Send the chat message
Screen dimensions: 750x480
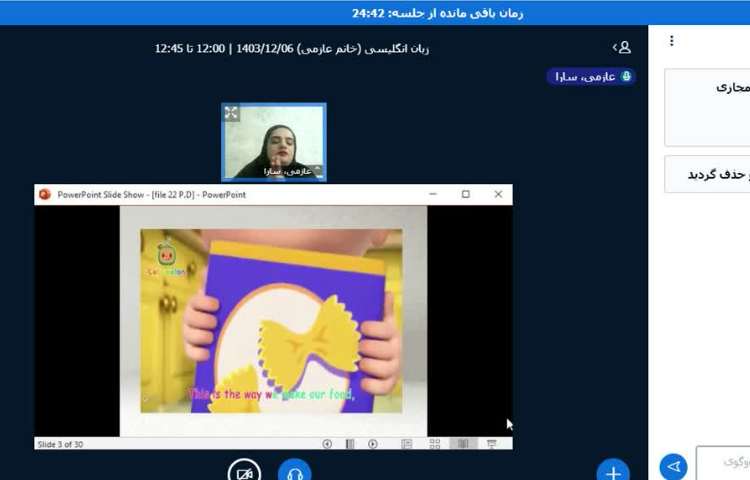(x=673, y=467)
